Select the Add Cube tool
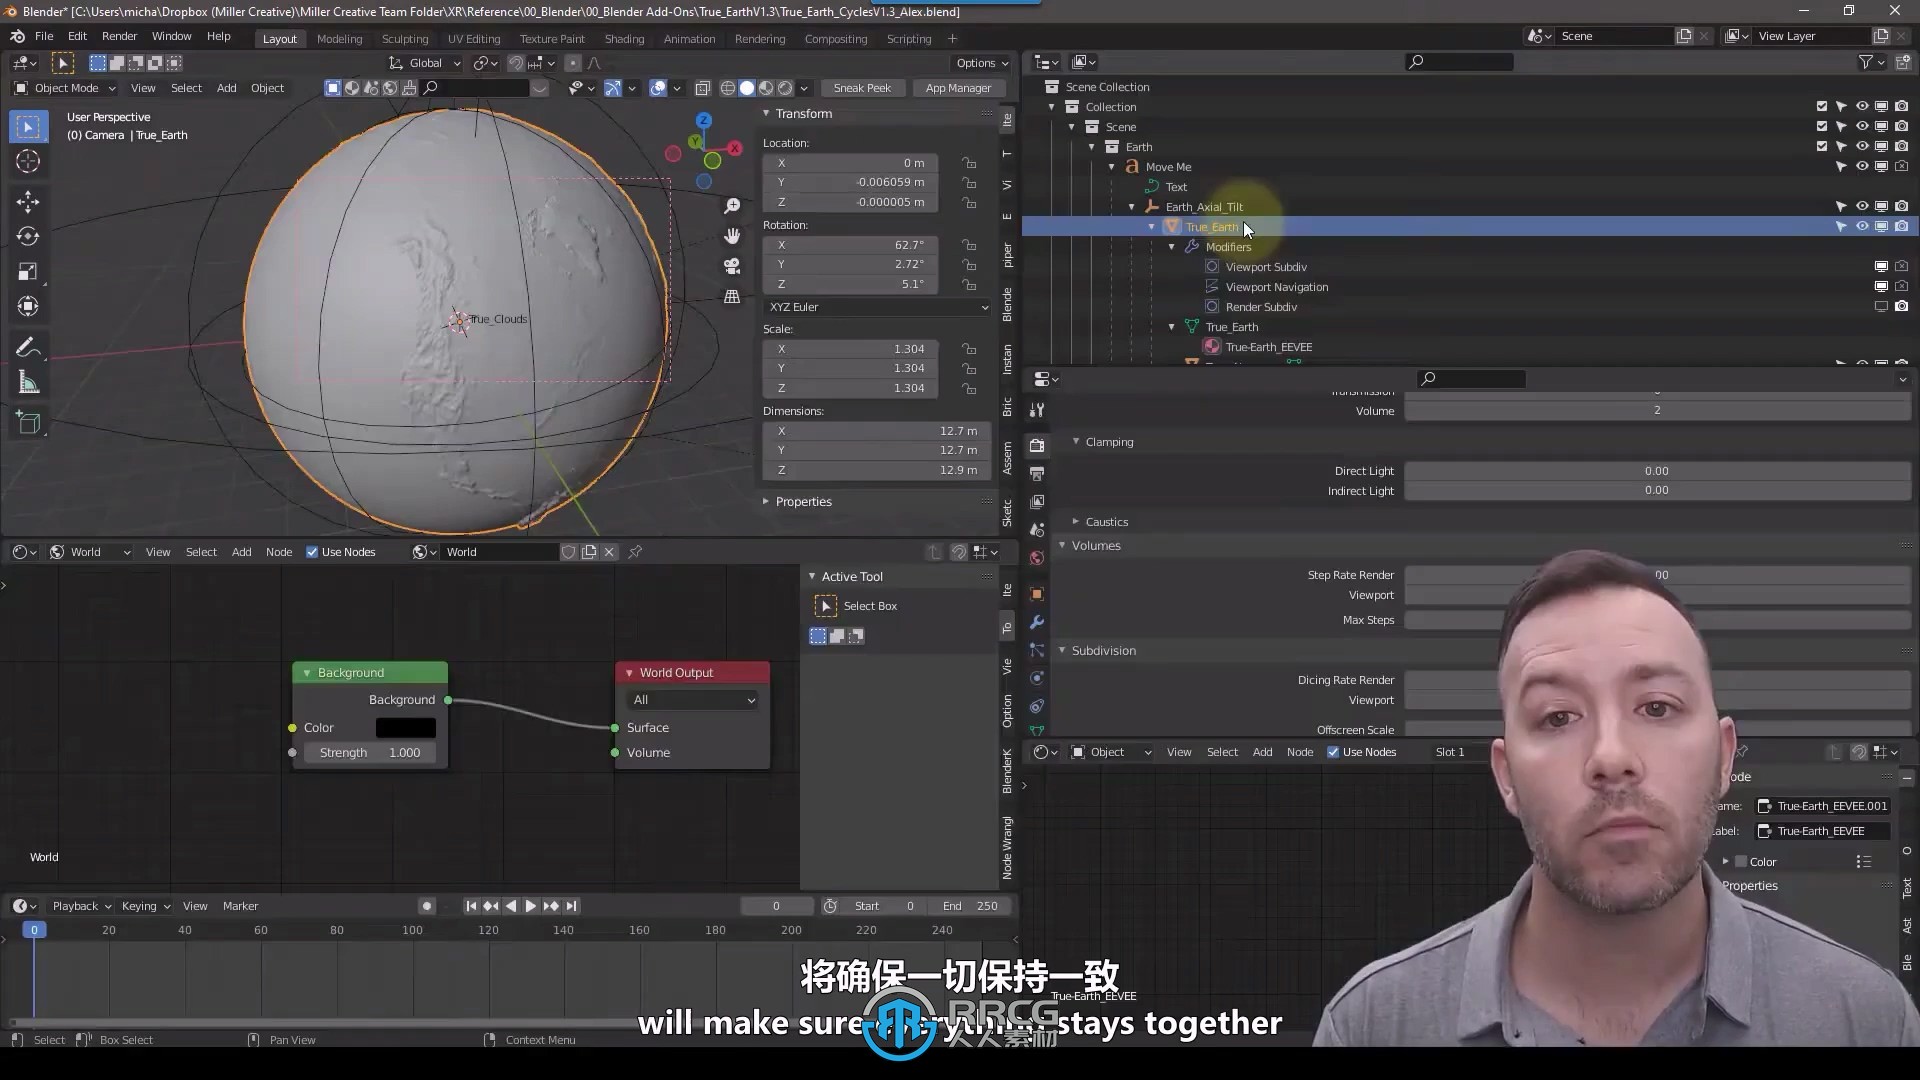Viewport: 1920px width, 1080px height. coord(28,422)
